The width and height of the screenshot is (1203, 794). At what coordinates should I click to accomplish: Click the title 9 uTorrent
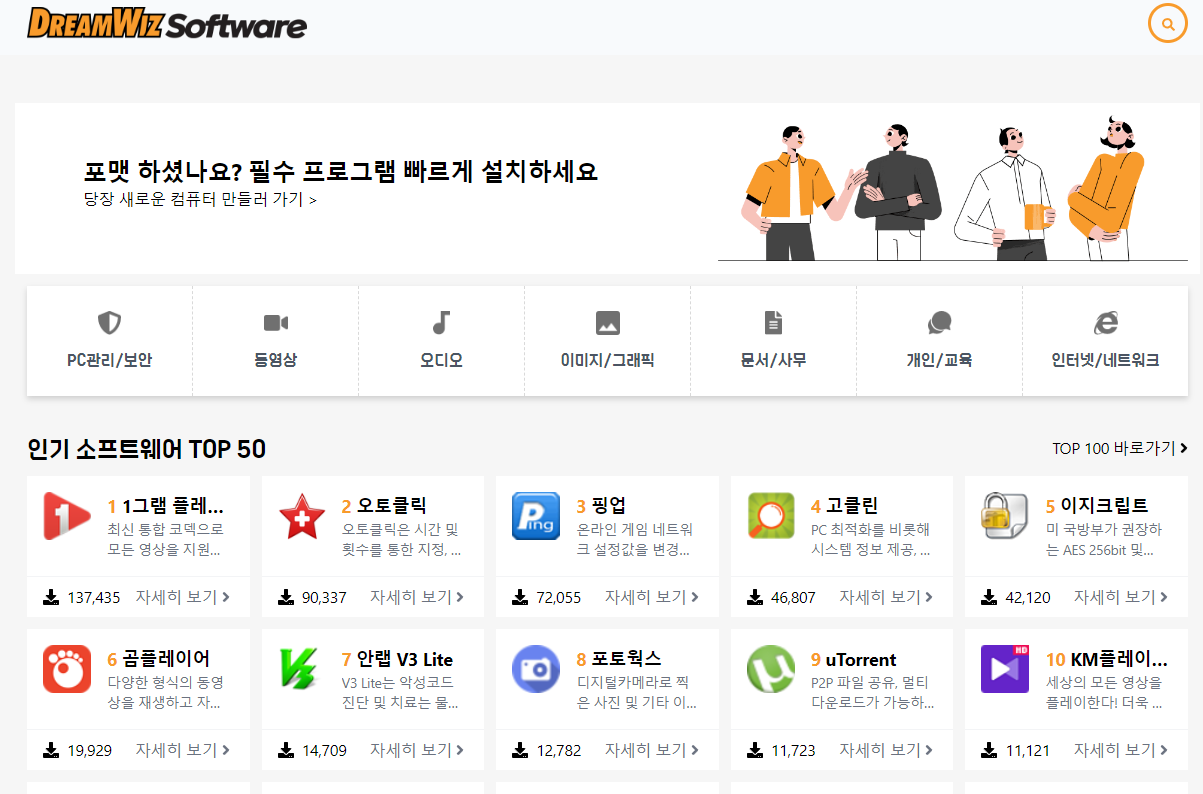(x=853, y=659)
